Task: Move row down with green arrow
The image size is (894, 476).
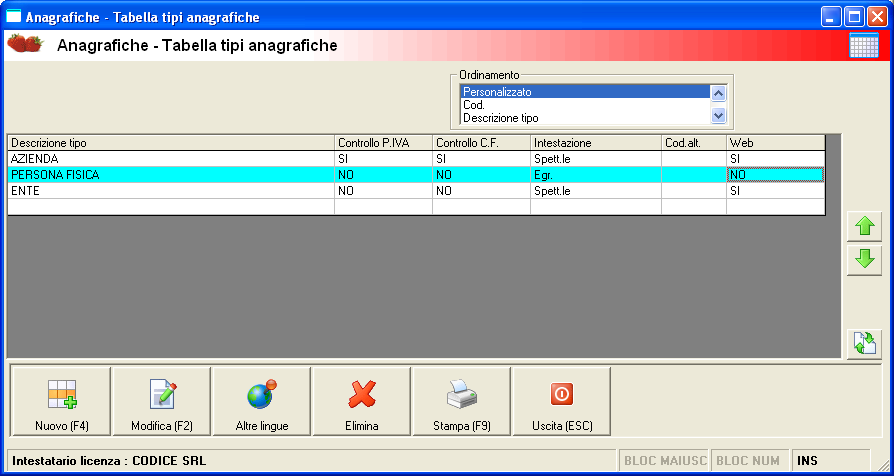Action: (864, 261)
